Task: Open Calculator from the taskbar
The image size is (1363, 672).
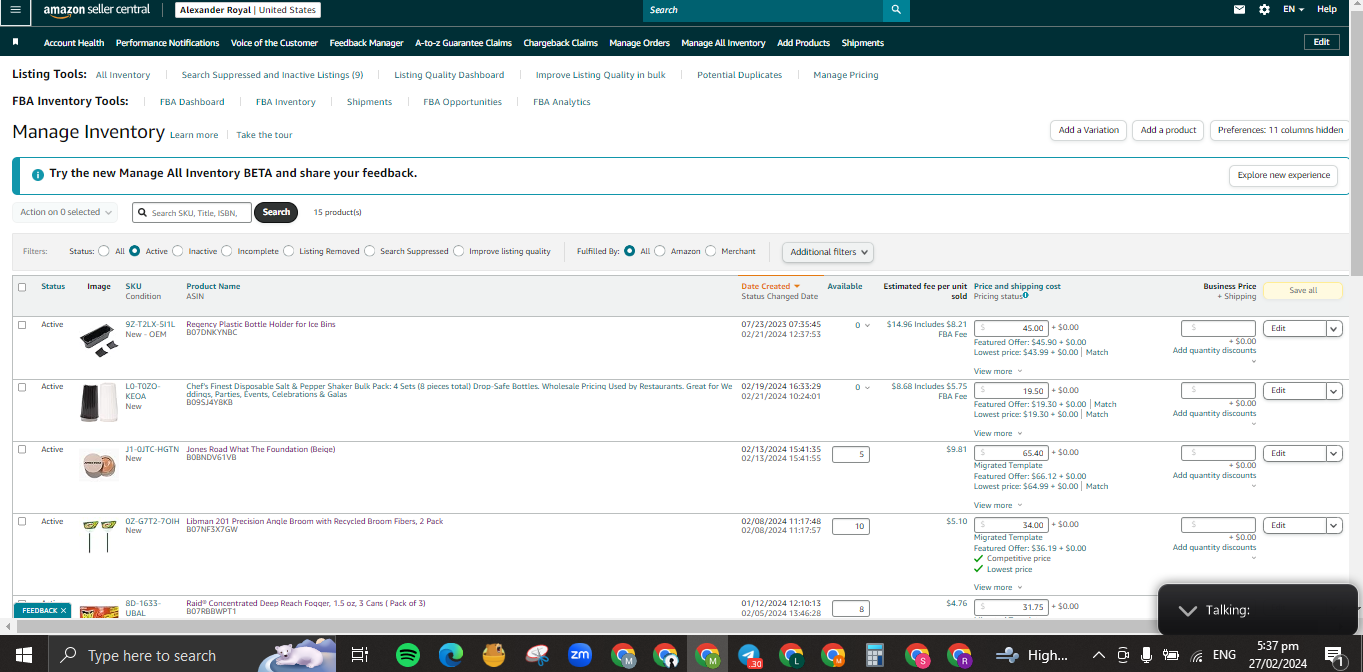Action: click(875, 655)
